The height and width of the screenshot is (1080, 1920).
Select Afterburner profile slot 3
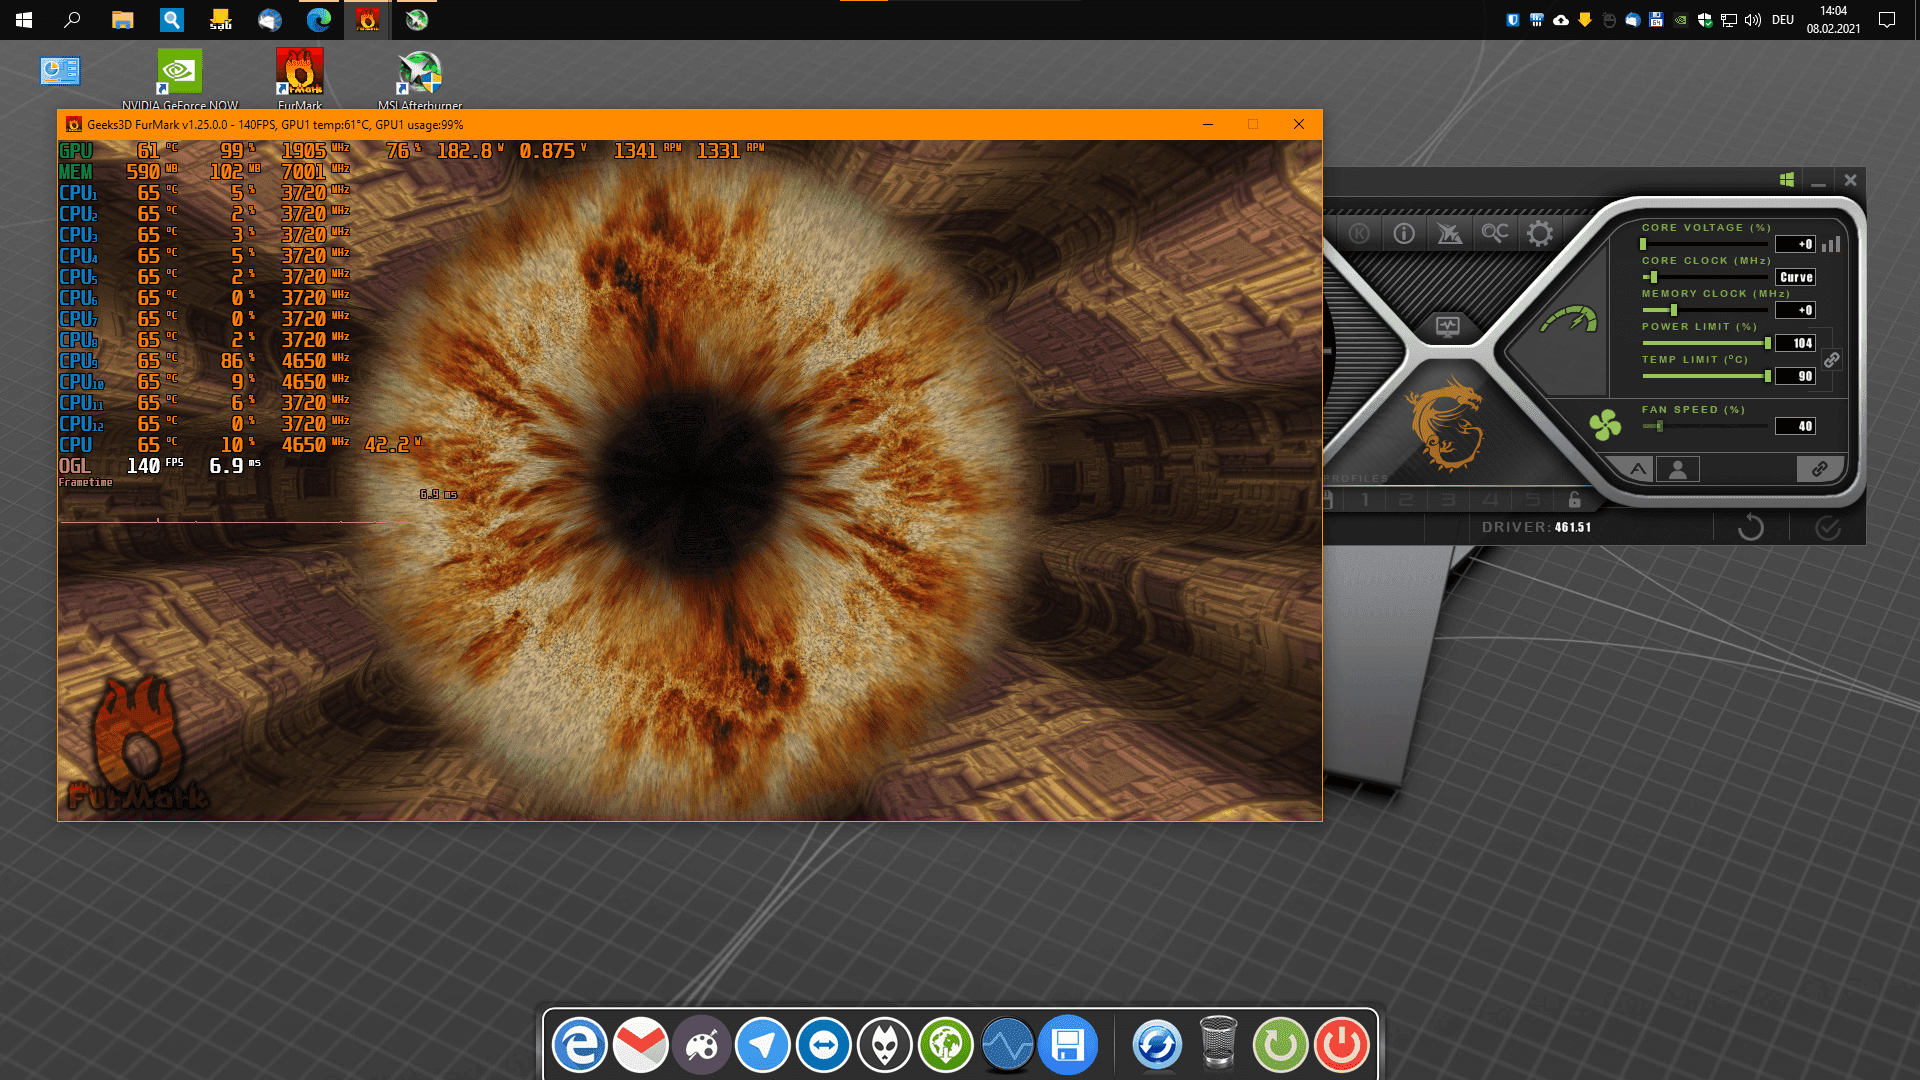point(1448,499)
